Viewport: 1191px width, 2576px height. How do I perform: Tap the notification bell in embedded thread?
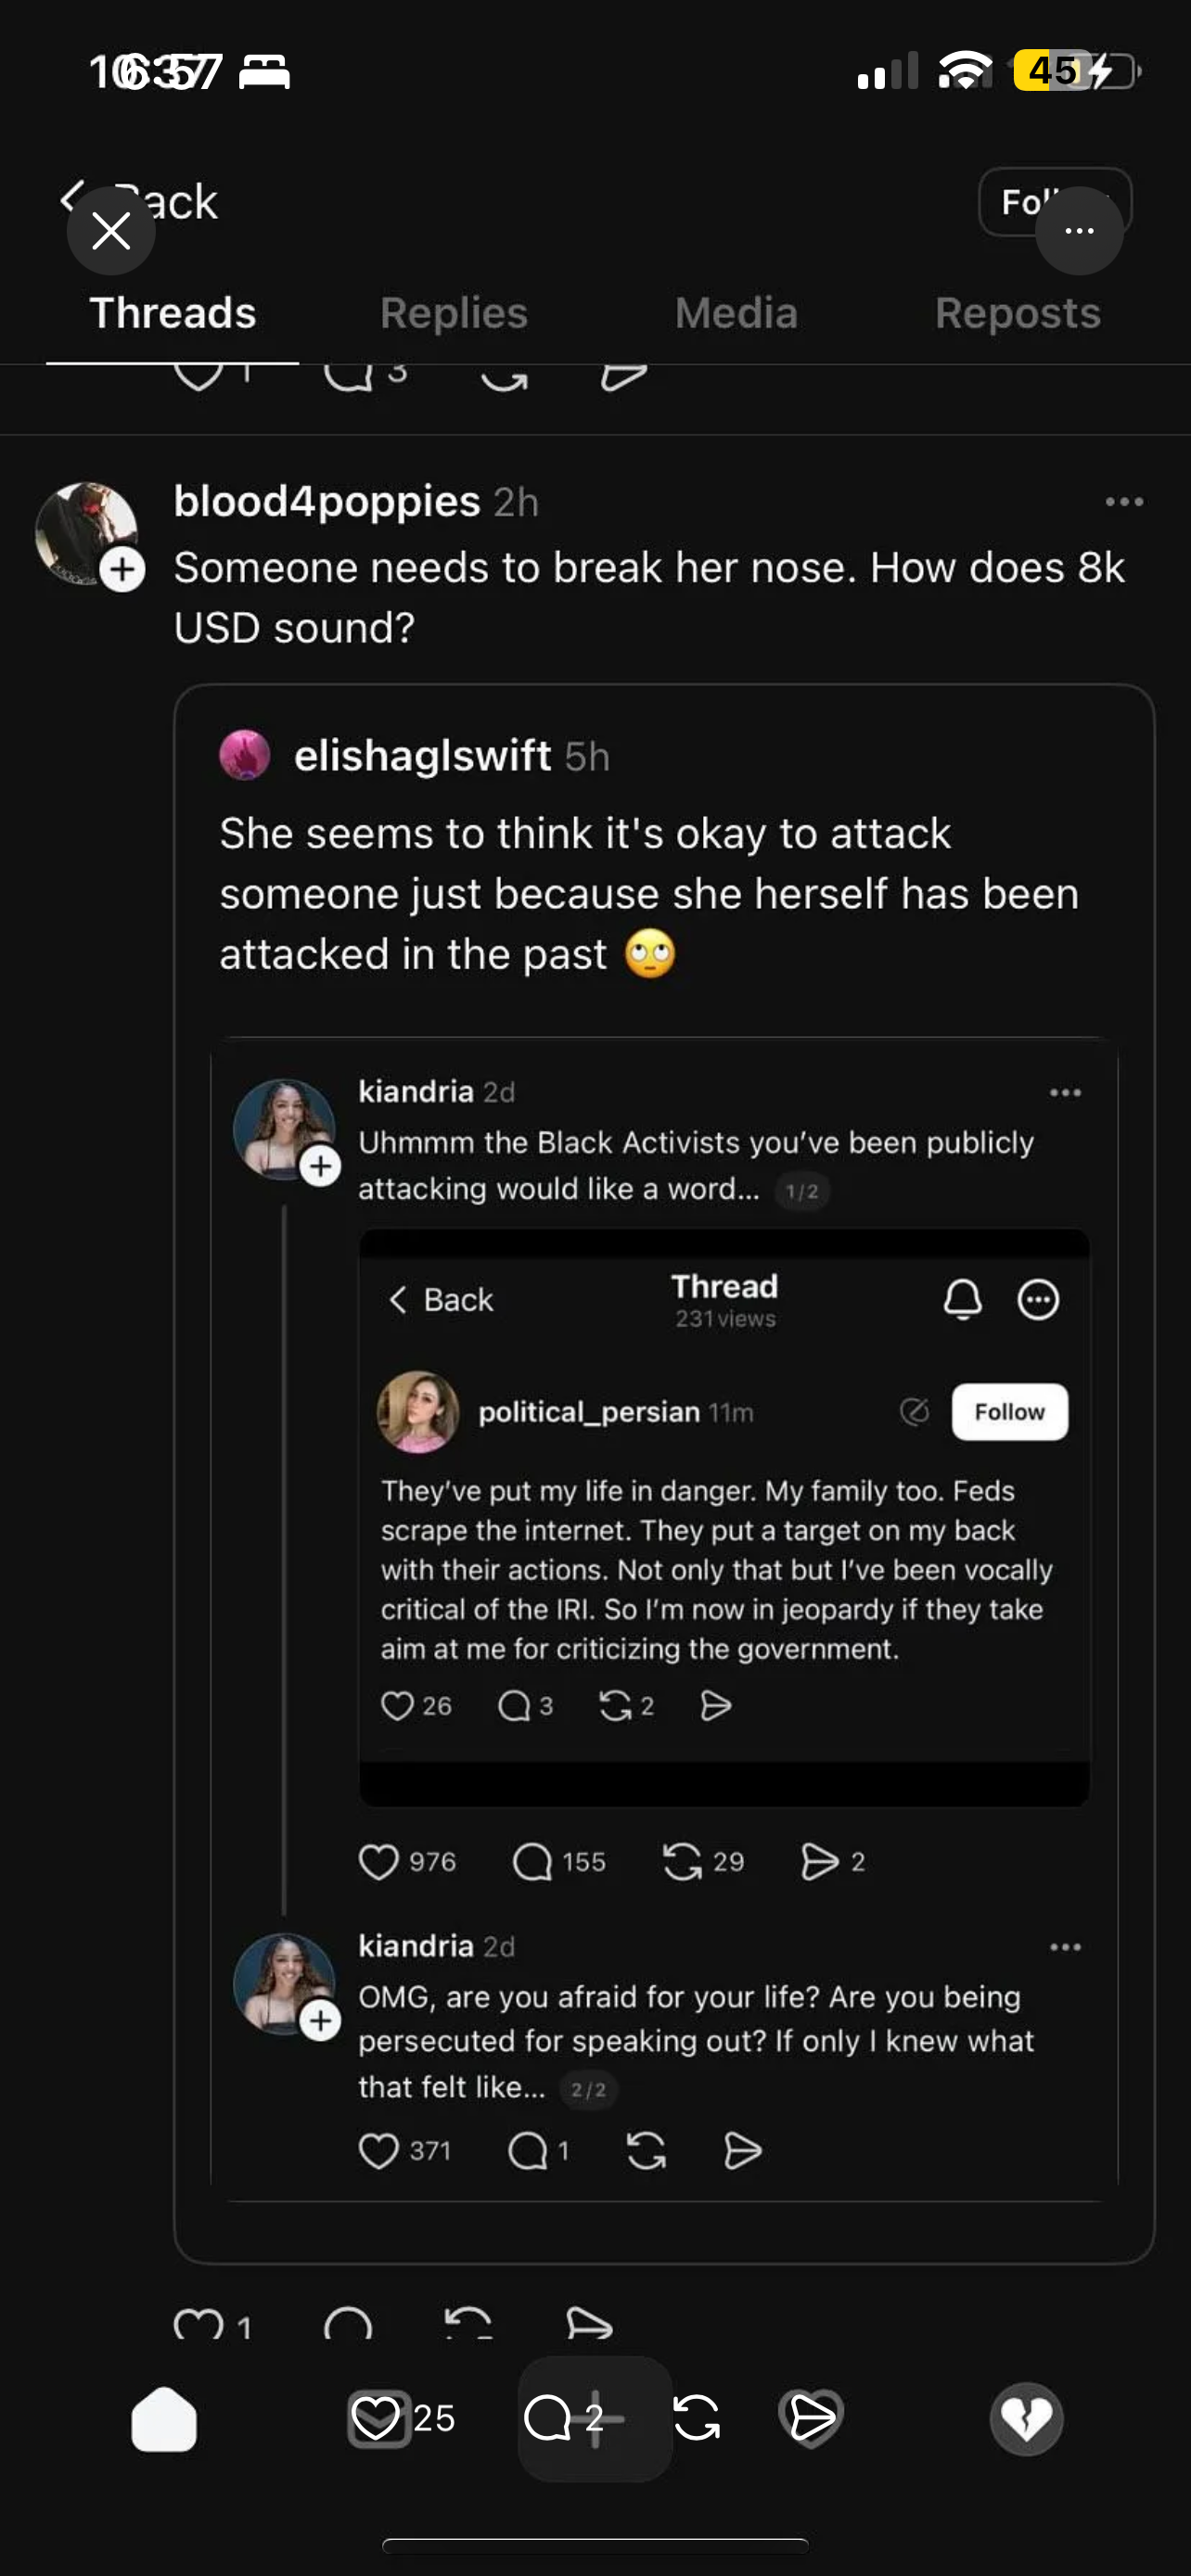(x=962, y=1299)
